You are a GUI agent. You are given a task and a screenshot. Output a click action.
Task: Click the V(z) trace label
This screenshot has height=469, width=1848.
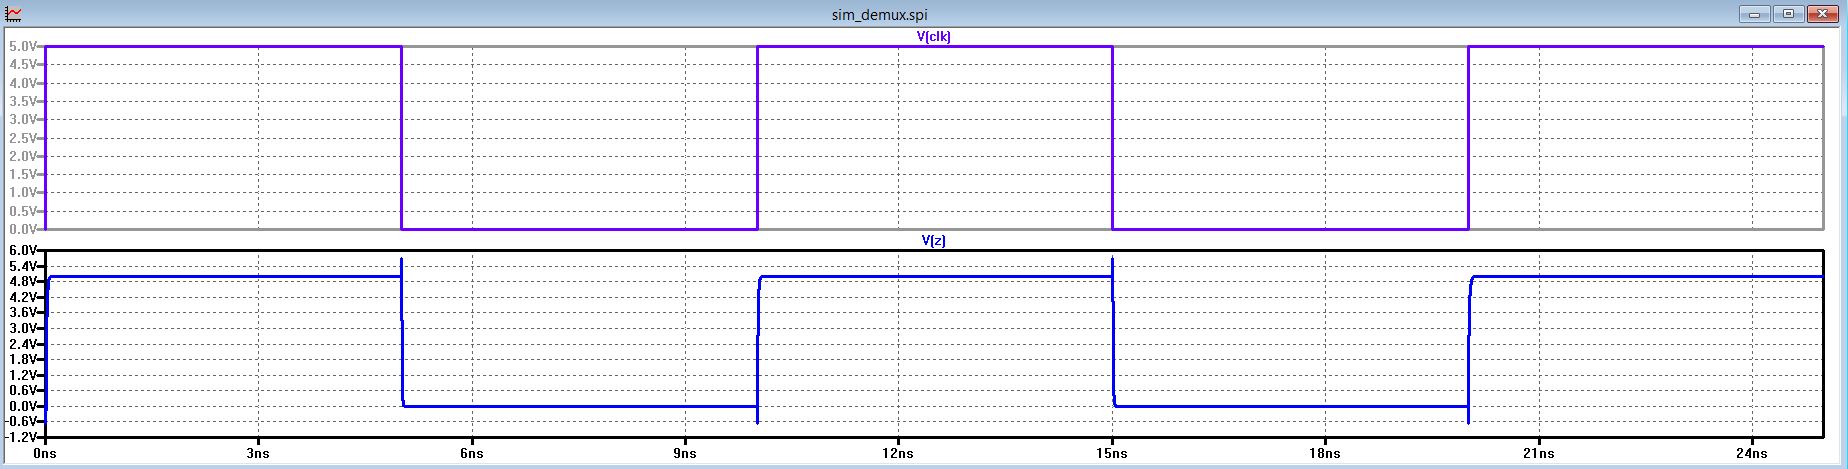coord(933,241)
